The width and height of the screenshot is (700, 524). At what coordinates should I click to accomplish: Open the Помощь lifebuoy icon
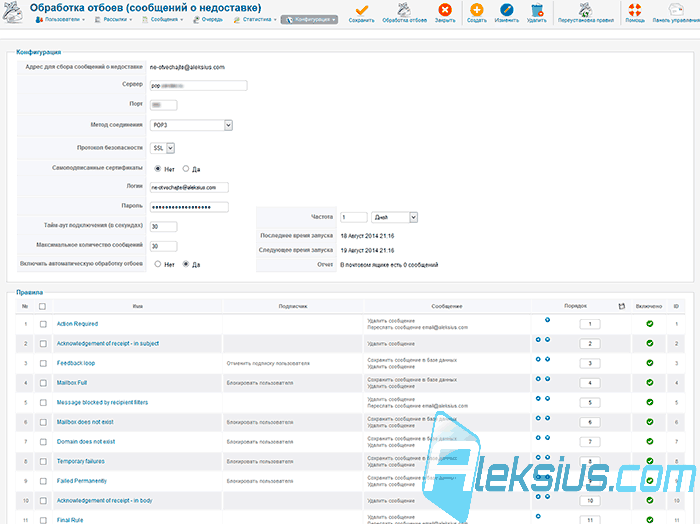click(x=635, y=10)
